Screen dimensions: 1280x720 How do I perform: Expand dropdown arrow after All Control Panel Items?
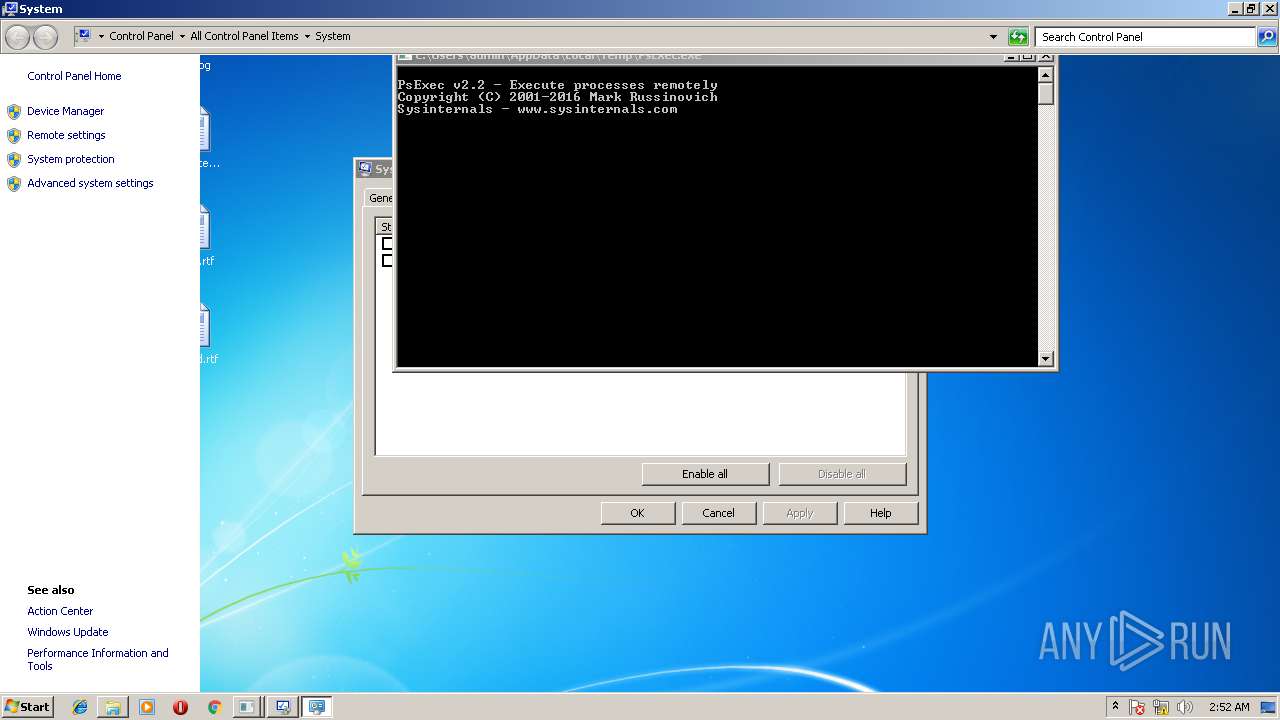tap(307, 36)
